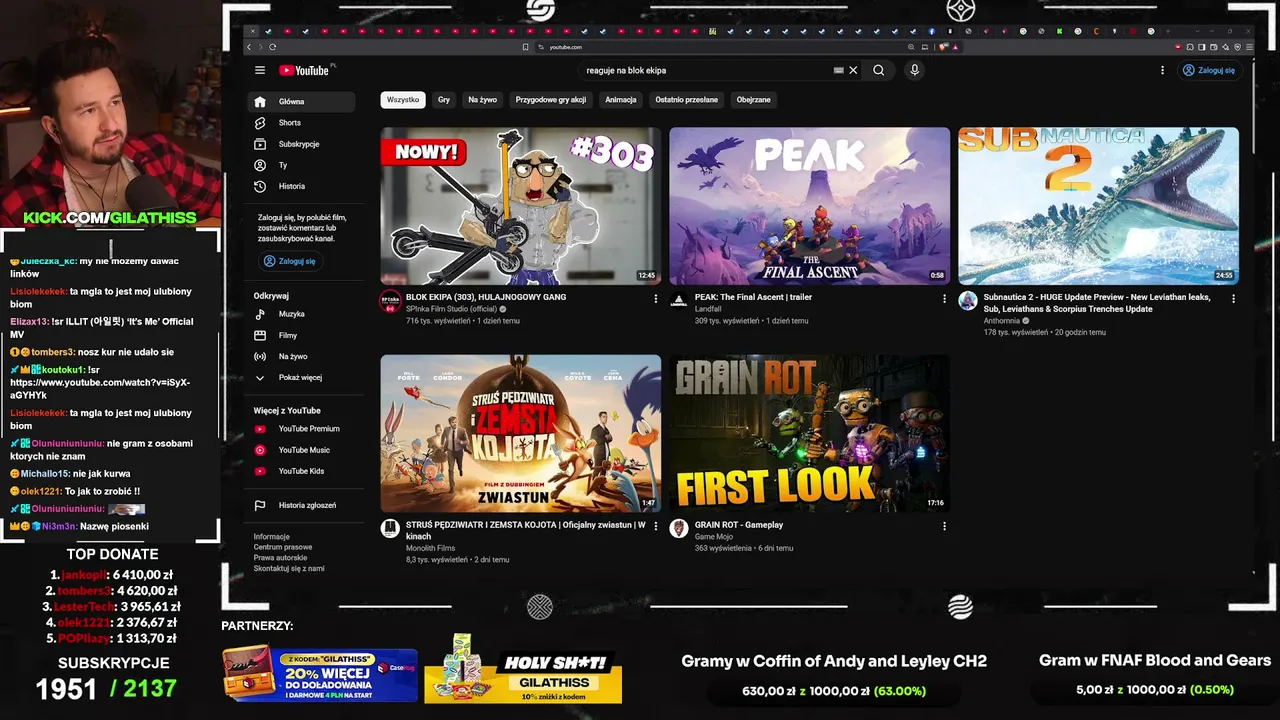Go to Główna in the sidebar

click(301, 102)
